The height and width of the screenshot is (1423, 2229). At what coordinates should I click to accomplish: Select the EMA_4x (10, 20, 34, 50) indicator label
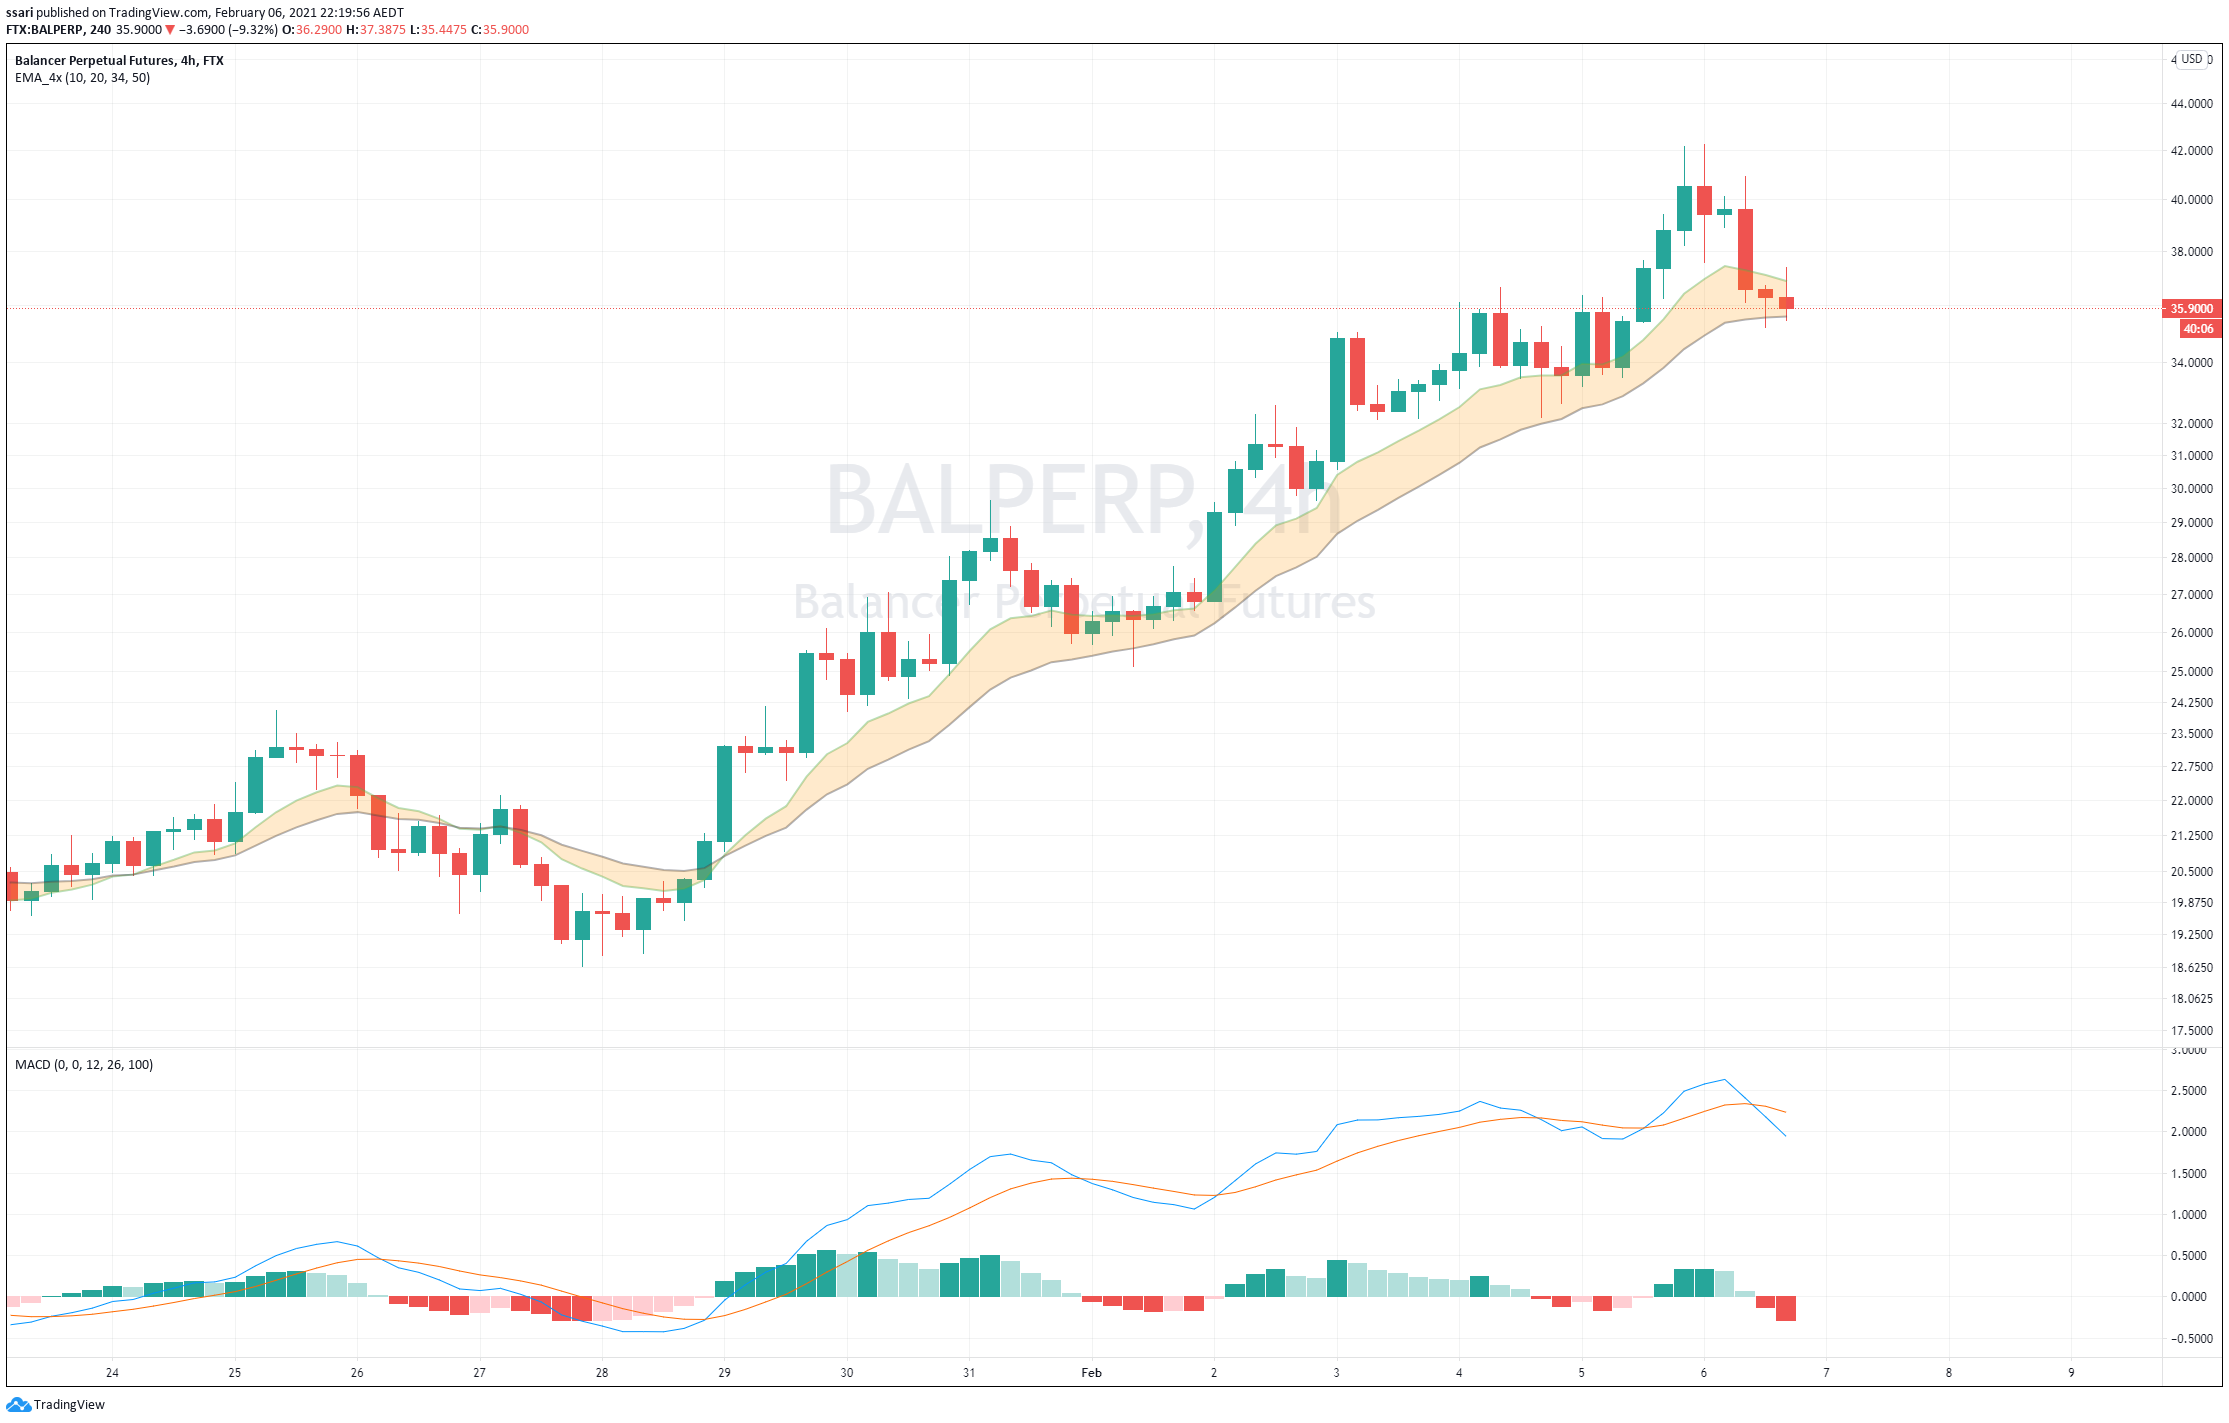[x=82, y=78]
